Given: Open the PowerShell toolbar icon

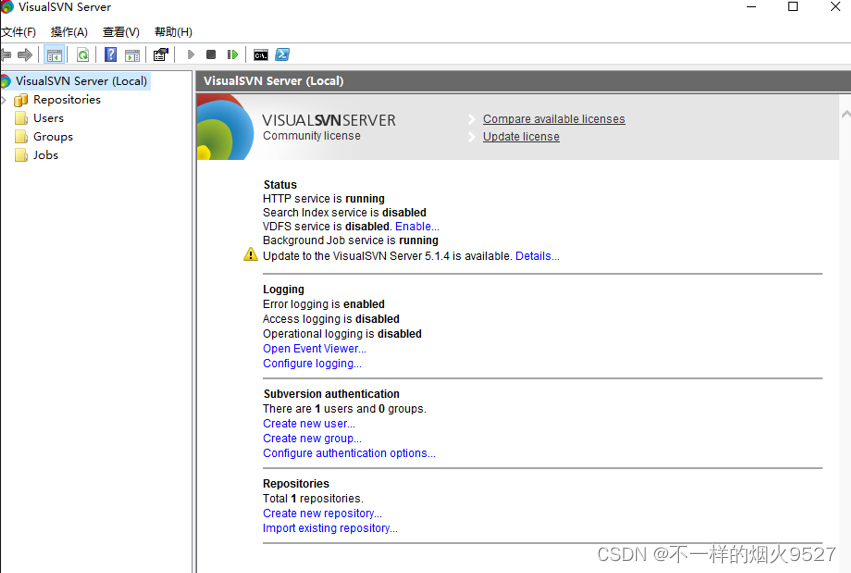Looking at the screenshot, I should (283, 55).
